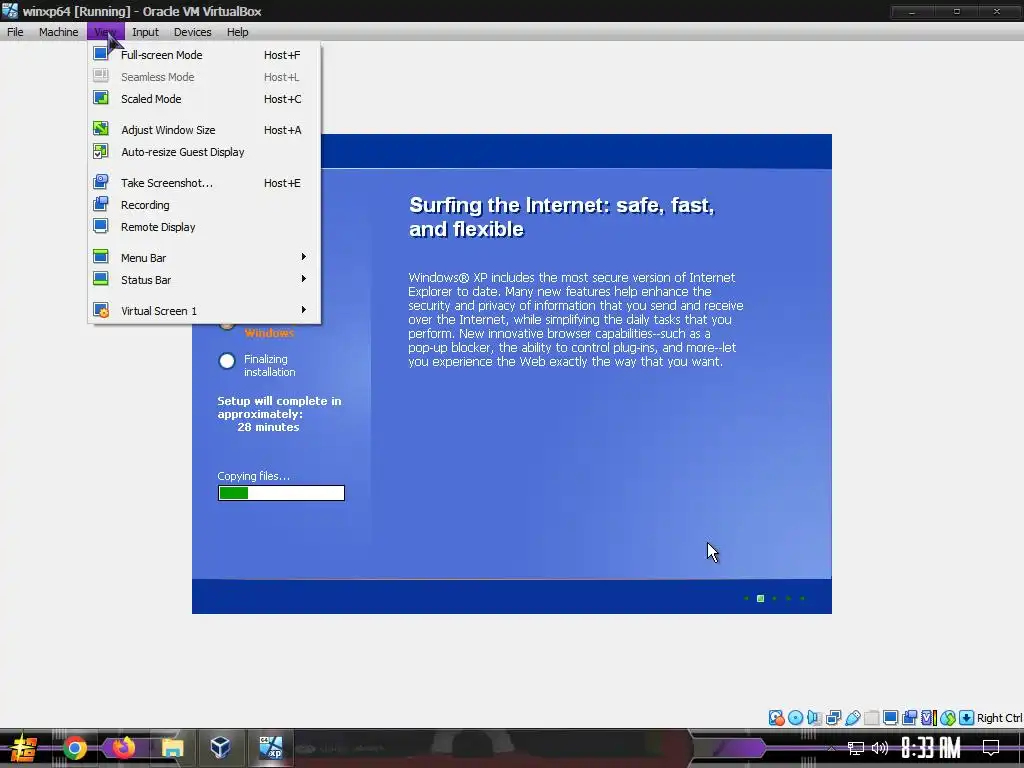Open the File menu
Image resolution: width=1024 pixels, height=768 pixels.
[x=15, y=32]
